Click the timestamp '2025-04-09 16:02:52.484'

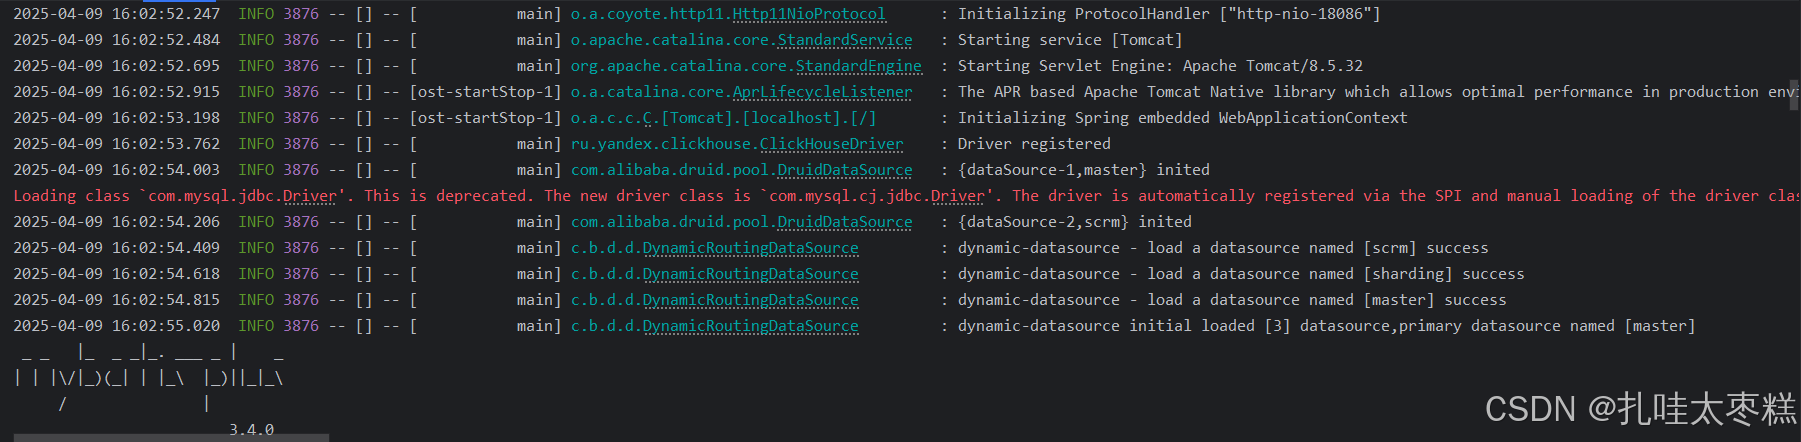click(116, 40)
